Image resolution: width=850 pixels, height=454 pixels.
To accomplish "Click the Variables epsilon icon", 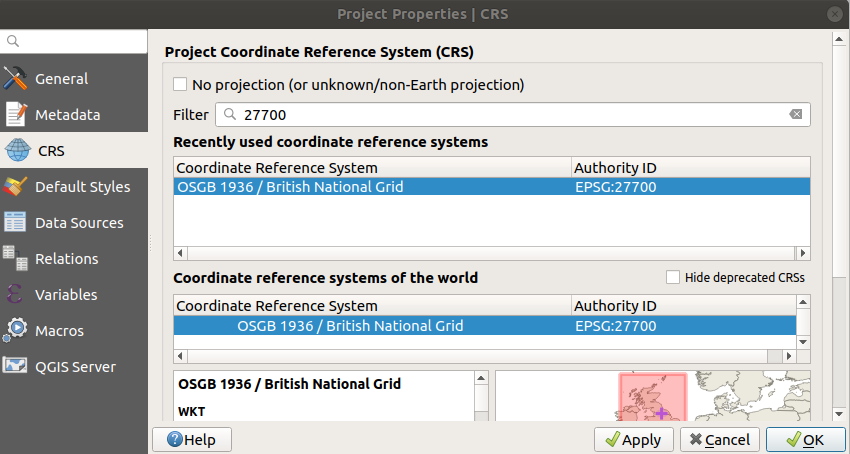I will point(15,295).
